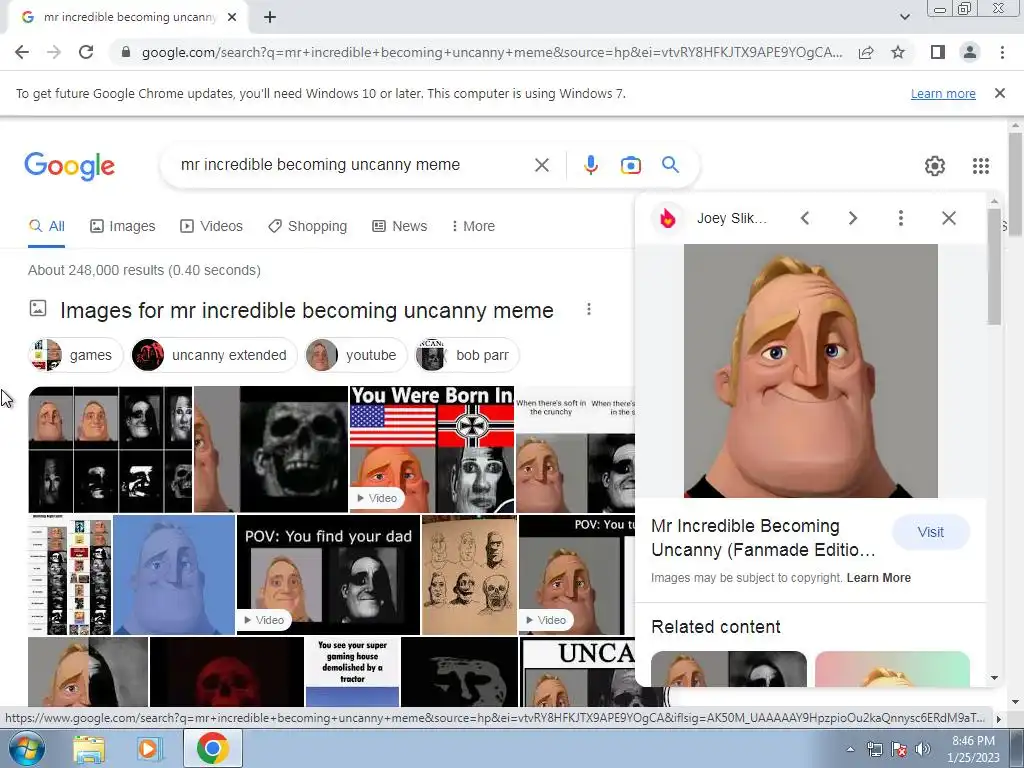Open options beside the 'Images for' heading
Viewport: 1024px width, 768px height.
tap(588, 309)
